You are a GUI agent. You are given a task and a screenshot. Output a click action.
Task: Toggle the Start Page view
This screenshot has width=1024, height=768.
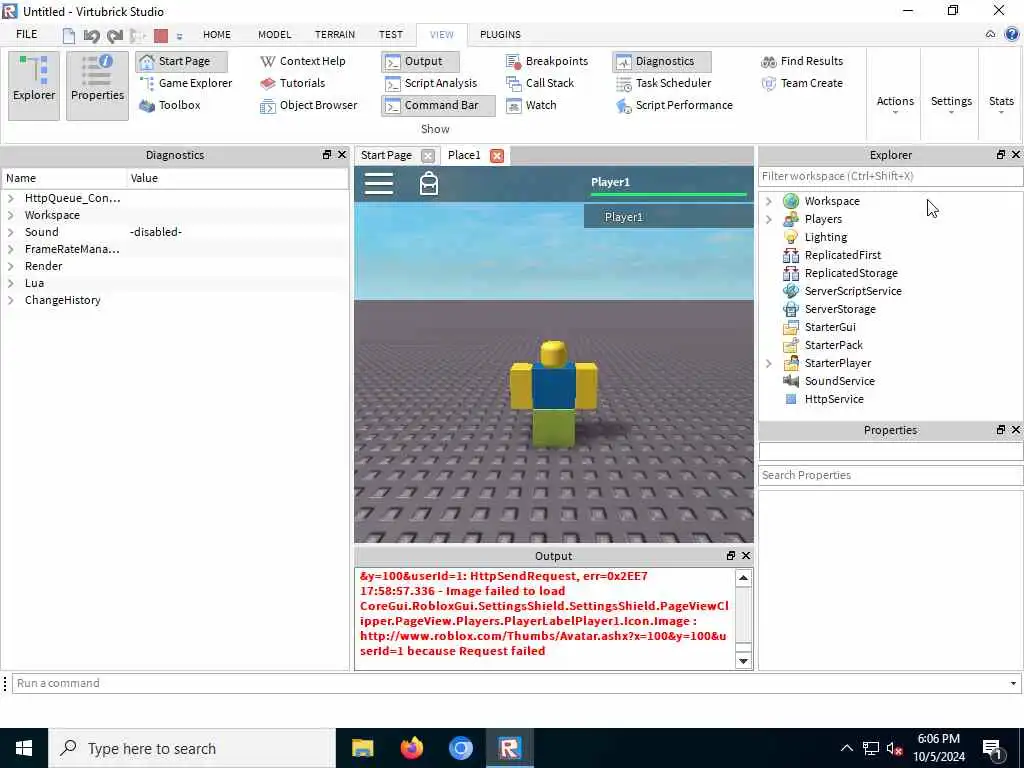(x=182, y=61)
